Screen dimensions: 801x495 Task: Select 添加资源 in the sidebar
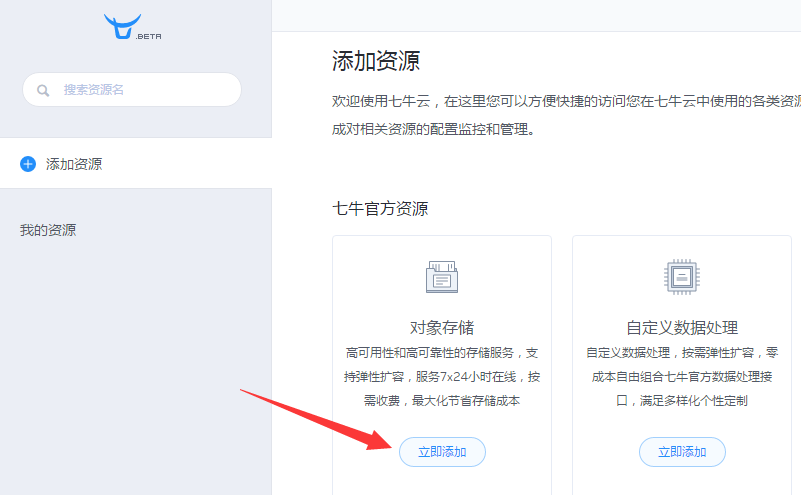pos(136,163)
